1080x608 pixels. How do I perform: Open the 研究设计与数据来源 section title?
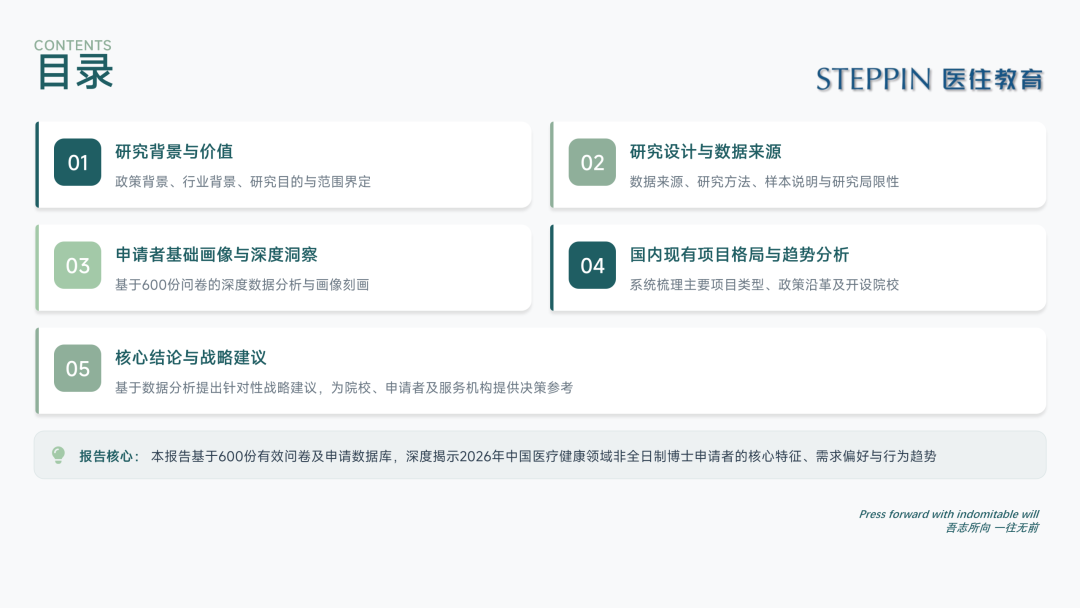705,152
